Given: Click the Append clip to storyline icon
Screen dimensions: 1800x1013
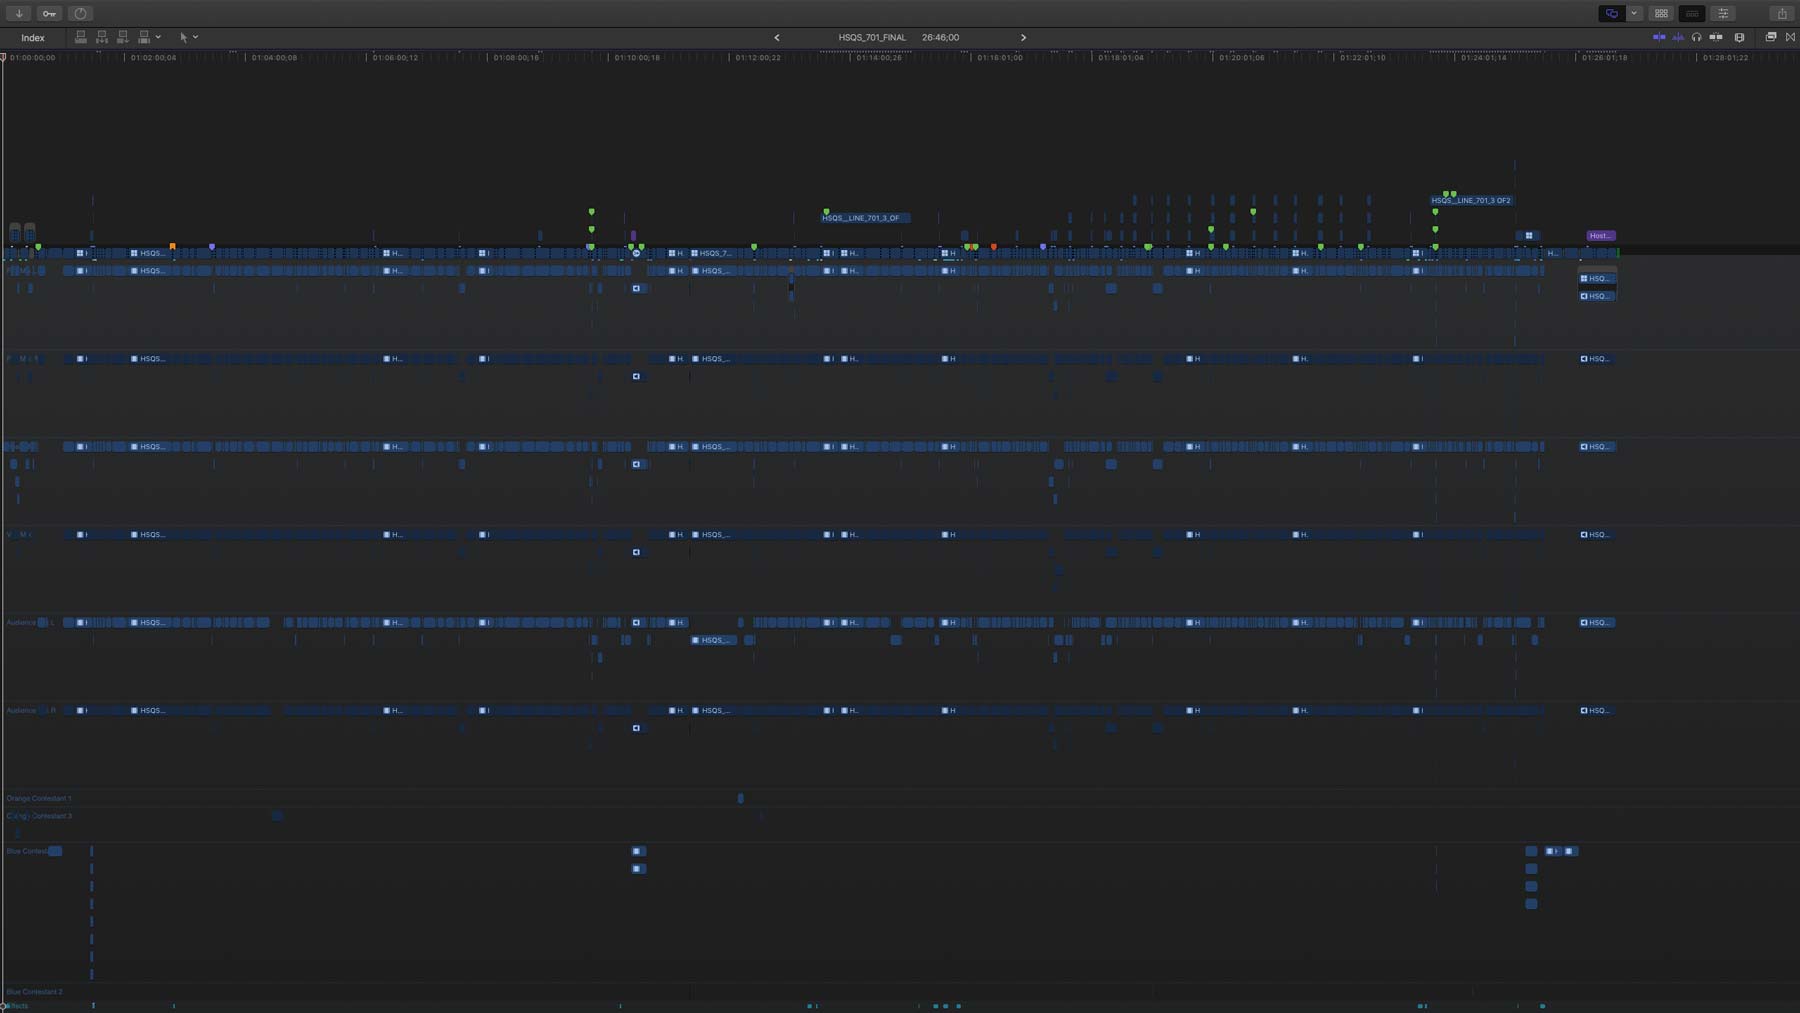Looking at the screenshot, I should pyautogui.click(x=123, y=37).
